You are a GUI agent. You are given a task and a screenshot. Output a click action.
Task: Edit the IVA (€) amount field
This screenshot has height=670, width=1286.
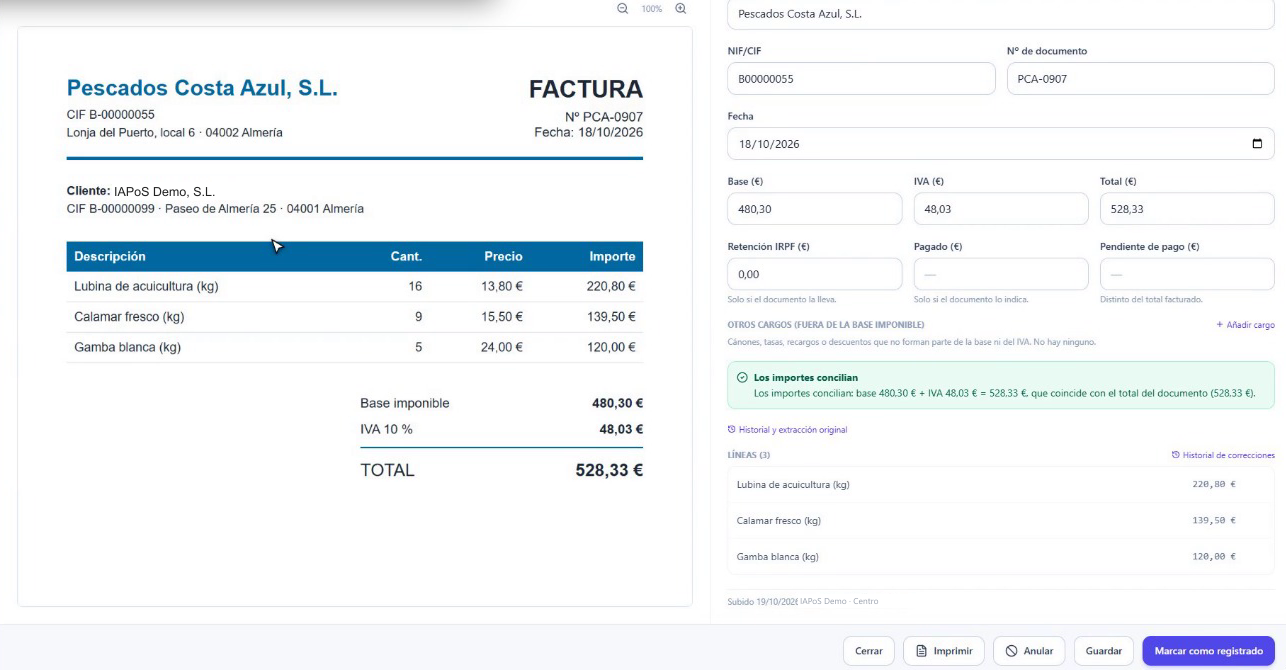(x=1001, y=209)
